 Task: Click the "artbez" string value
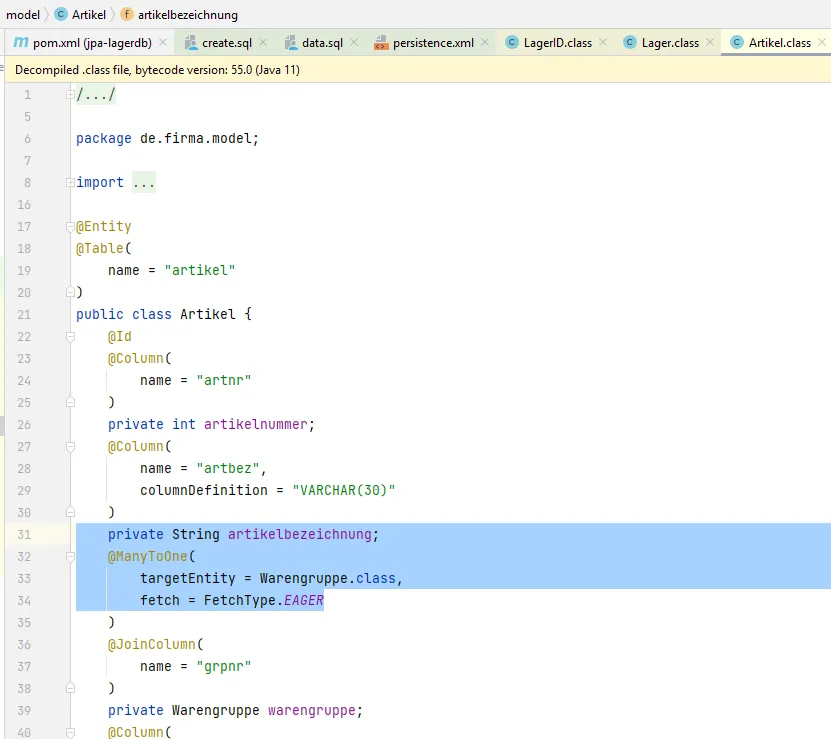tap(227, 469)
